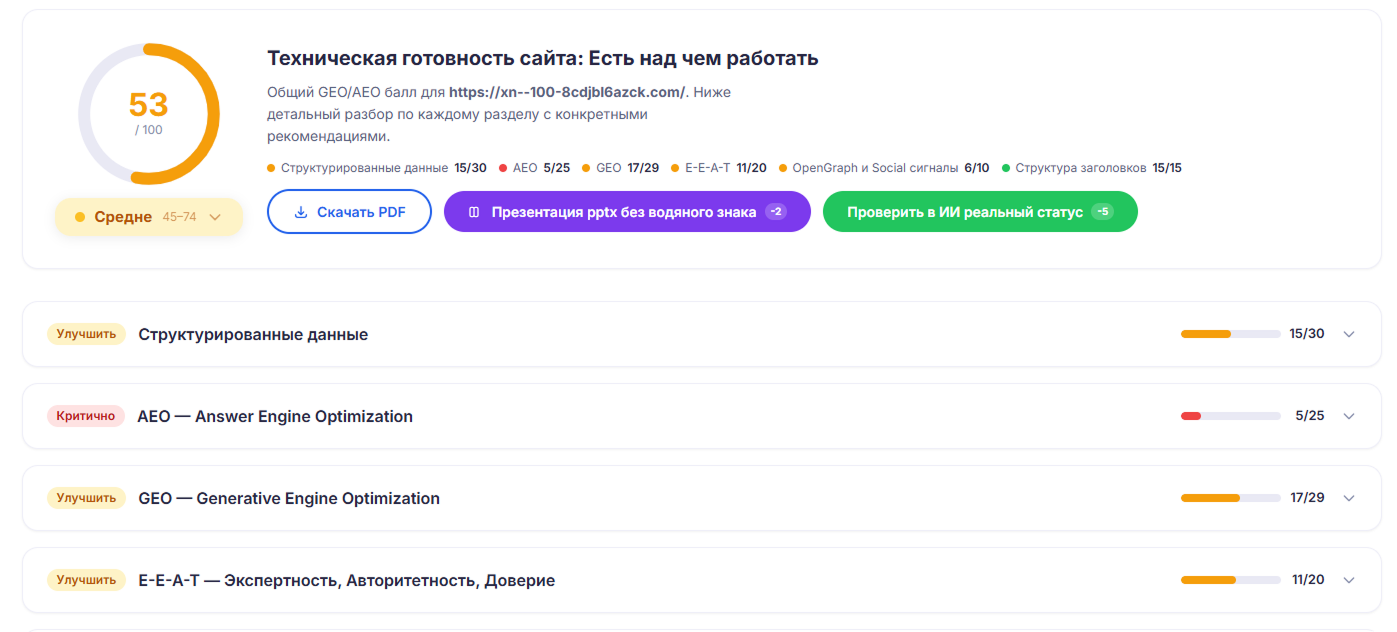Get Презентация pptx без водяного знака
Screen dimensions: 1397x632
(x=627, y=212)
